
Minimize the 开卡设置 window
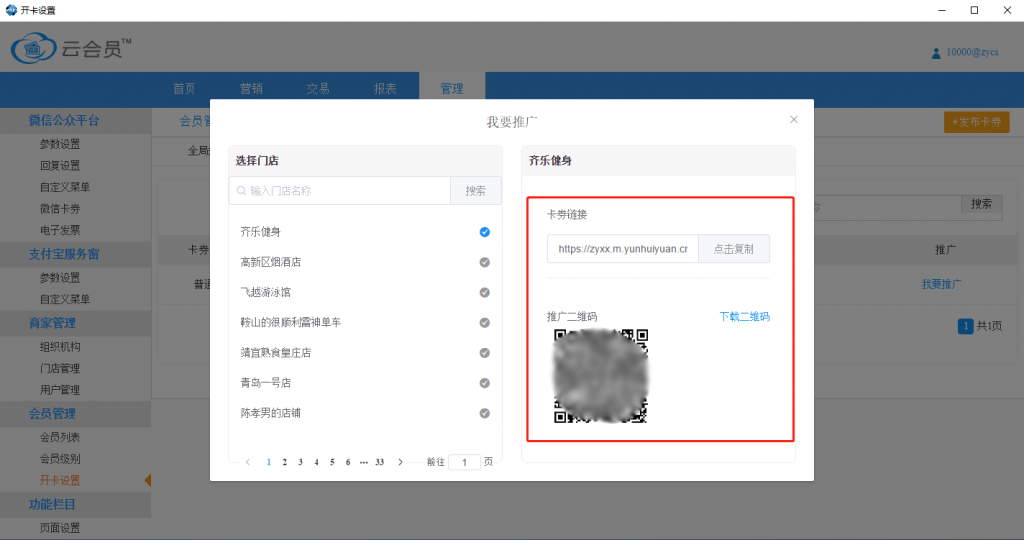[942, 10]
